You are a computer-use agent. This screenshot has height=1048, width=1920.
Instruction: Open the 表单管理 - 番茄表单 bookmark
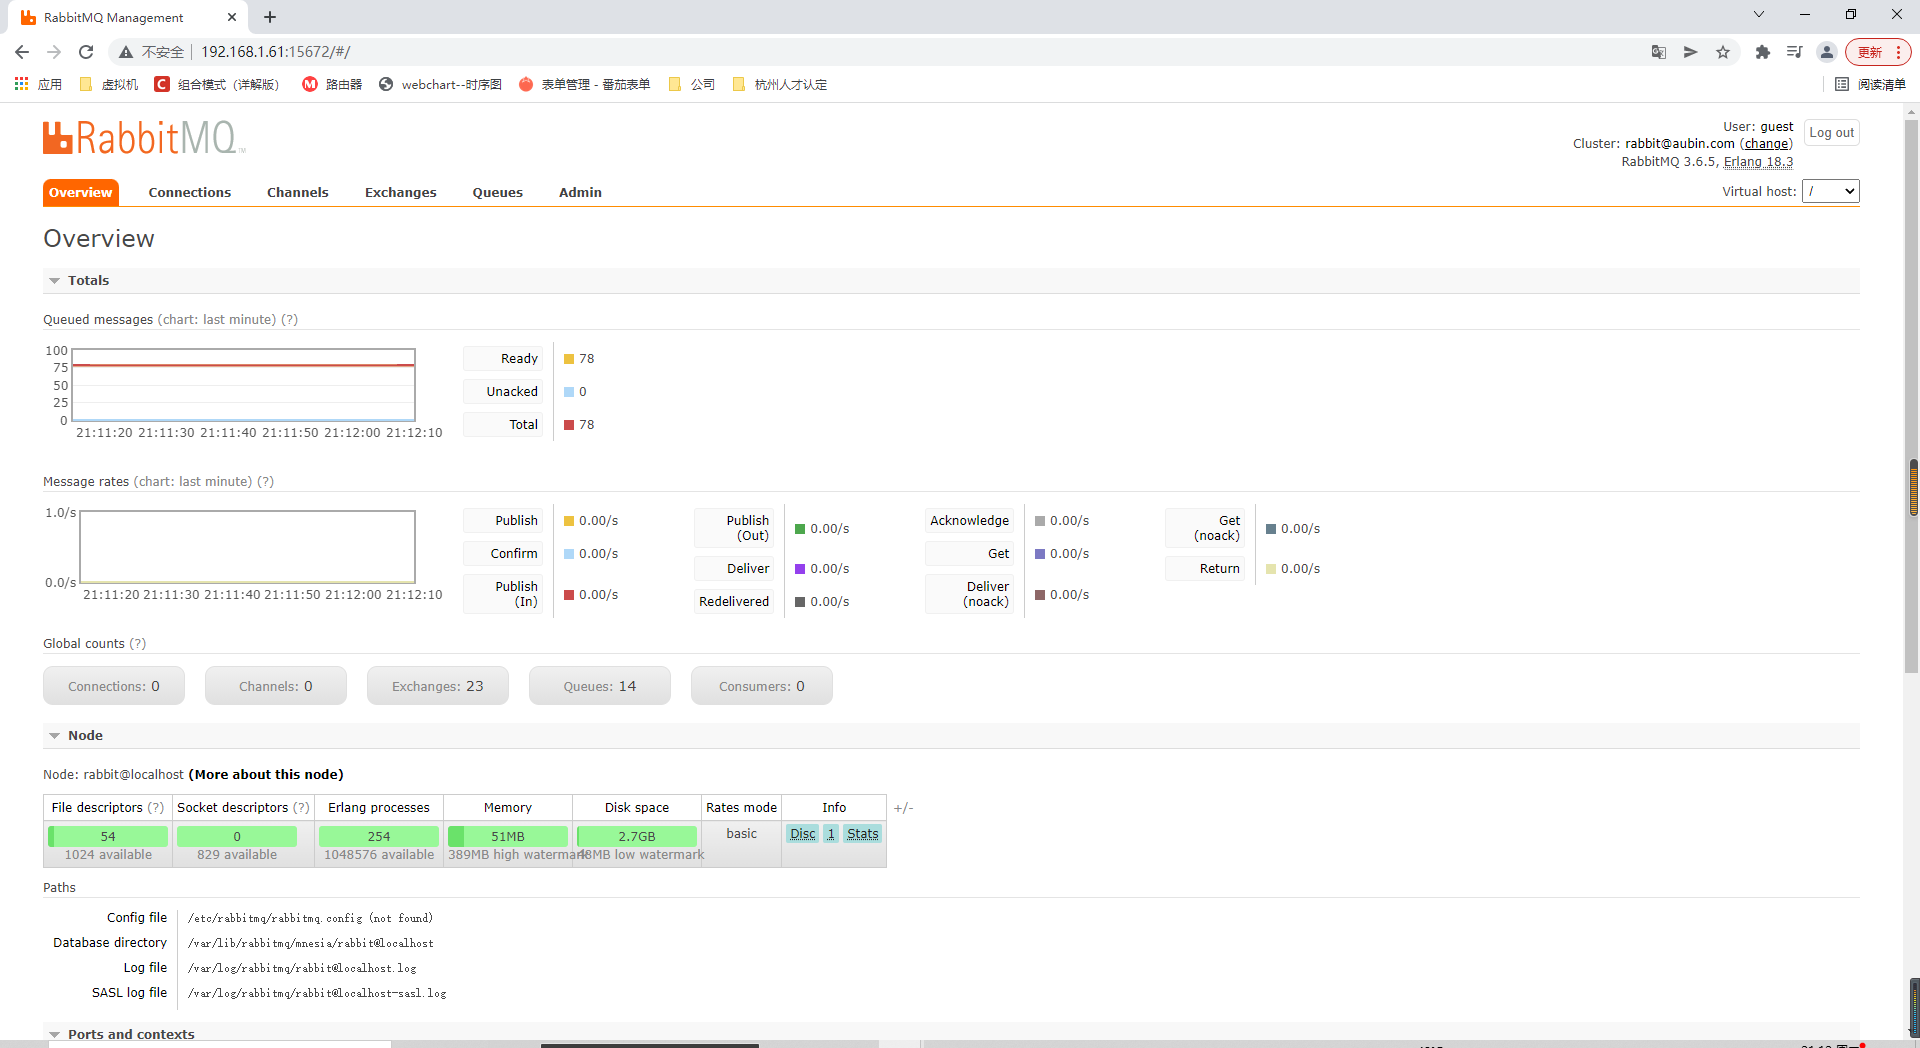(x=585, y=84)
